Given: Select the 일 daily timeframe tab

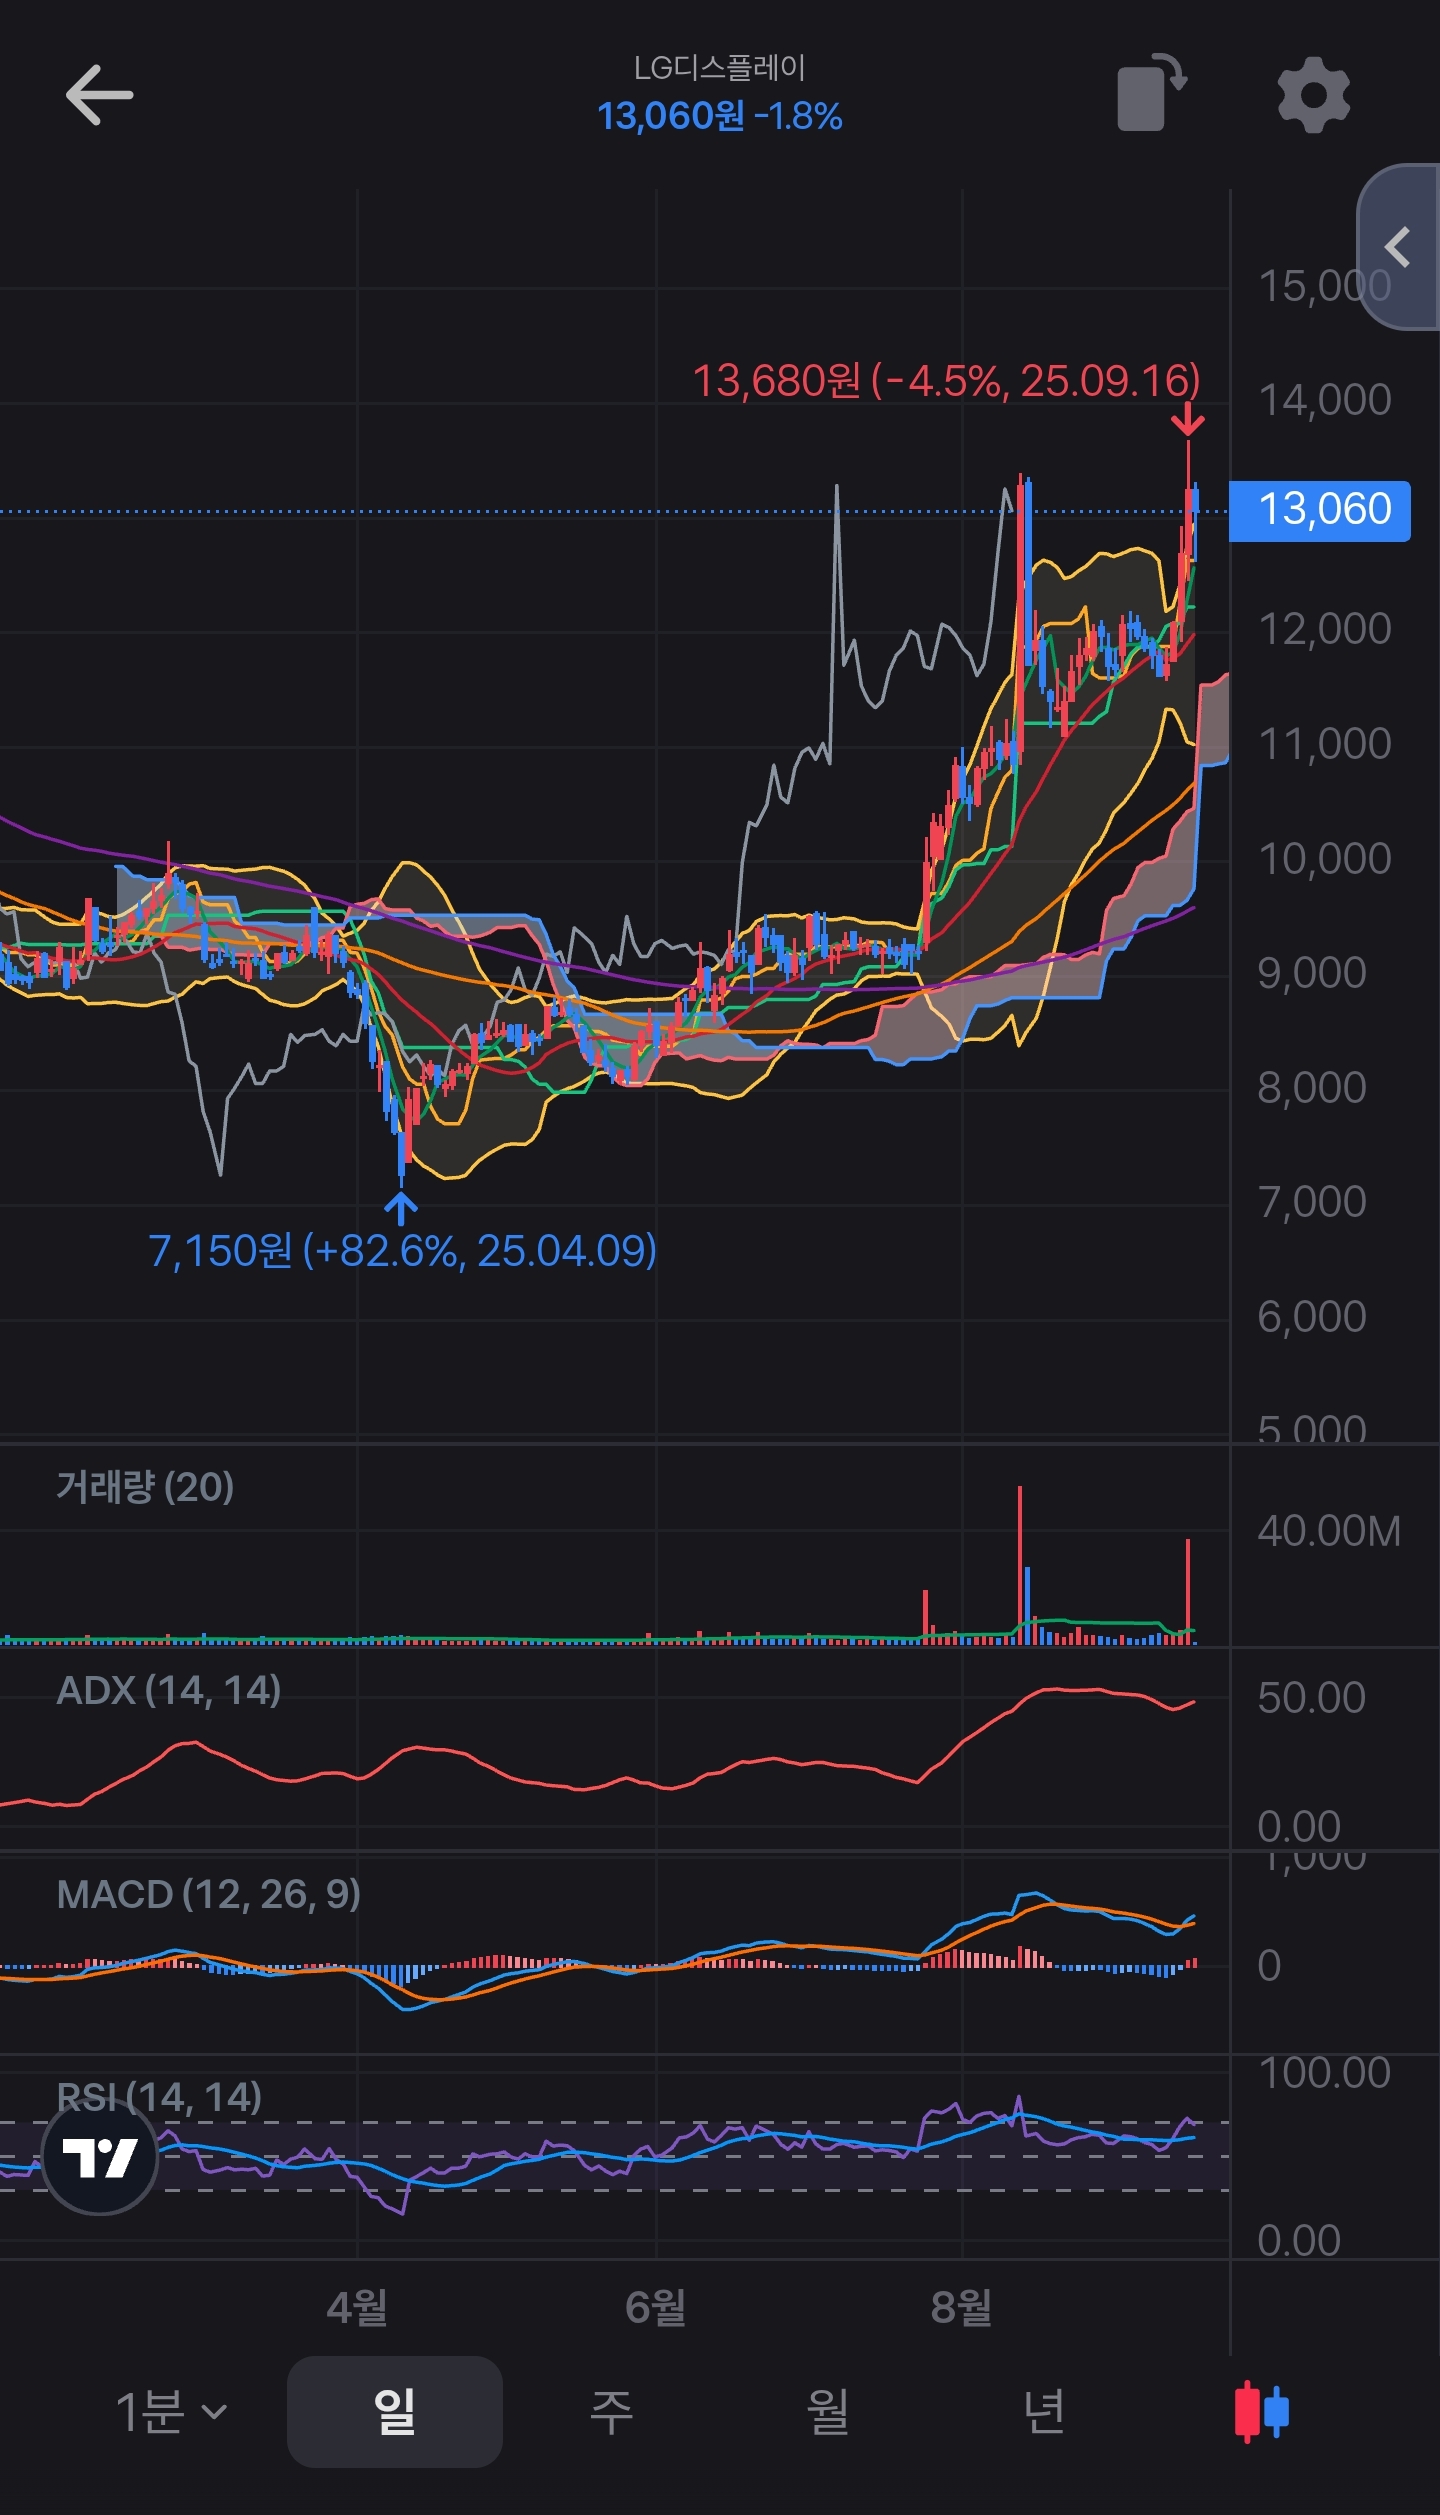Looking at the screenshot, I should pos(395,2411).
